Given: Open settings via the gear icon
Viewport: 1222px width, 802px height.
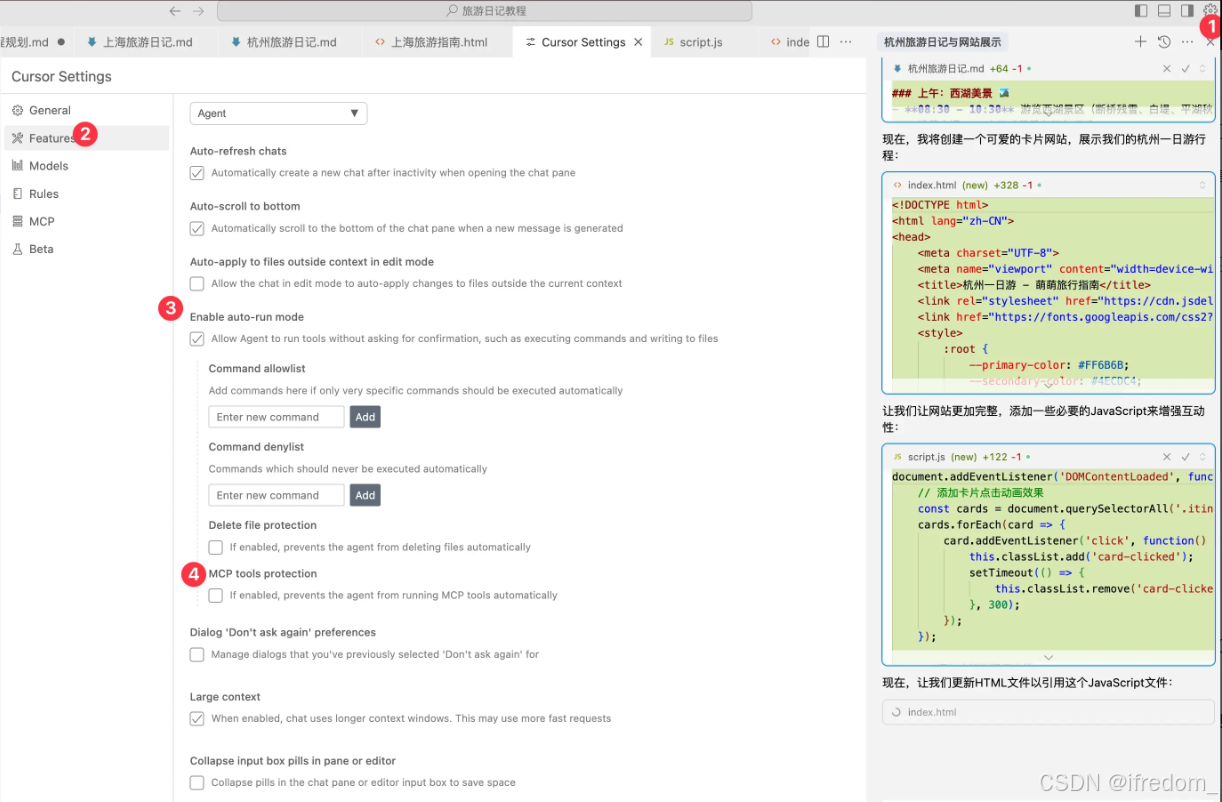Looking at the screenshot, I should [1210, 10].
